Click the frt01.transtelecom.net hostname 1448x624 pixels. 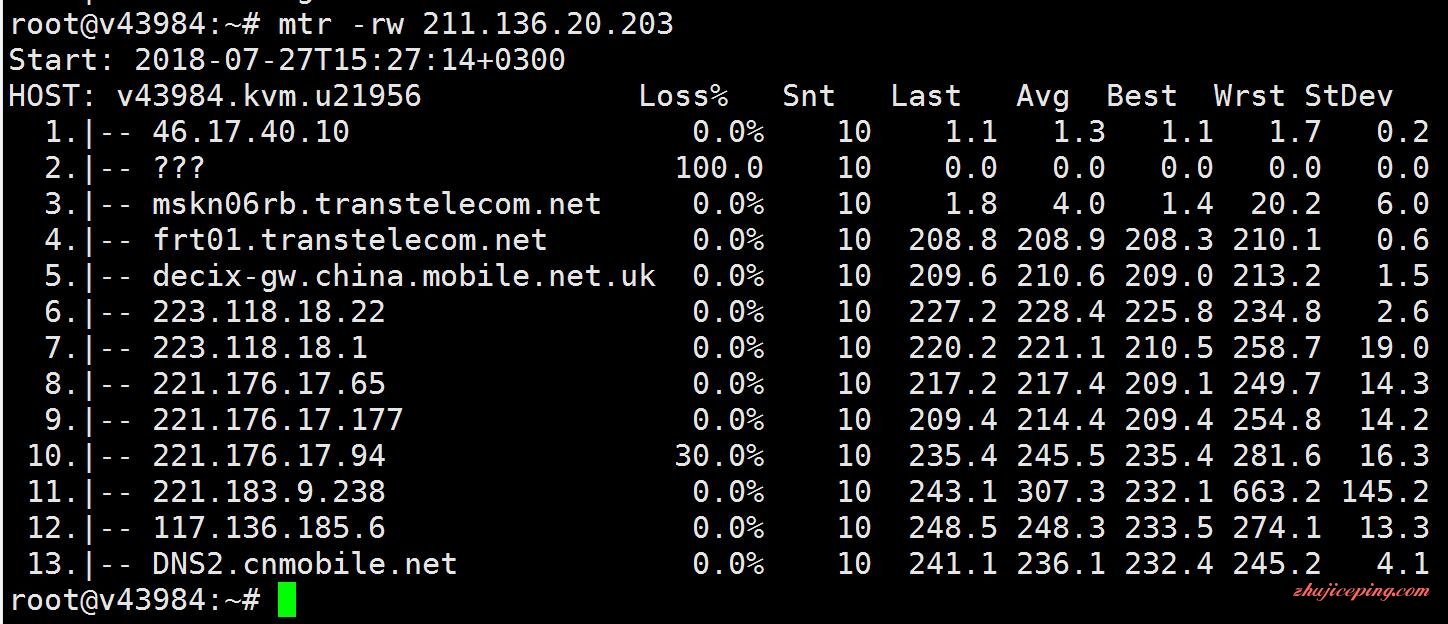coord(350,240)
